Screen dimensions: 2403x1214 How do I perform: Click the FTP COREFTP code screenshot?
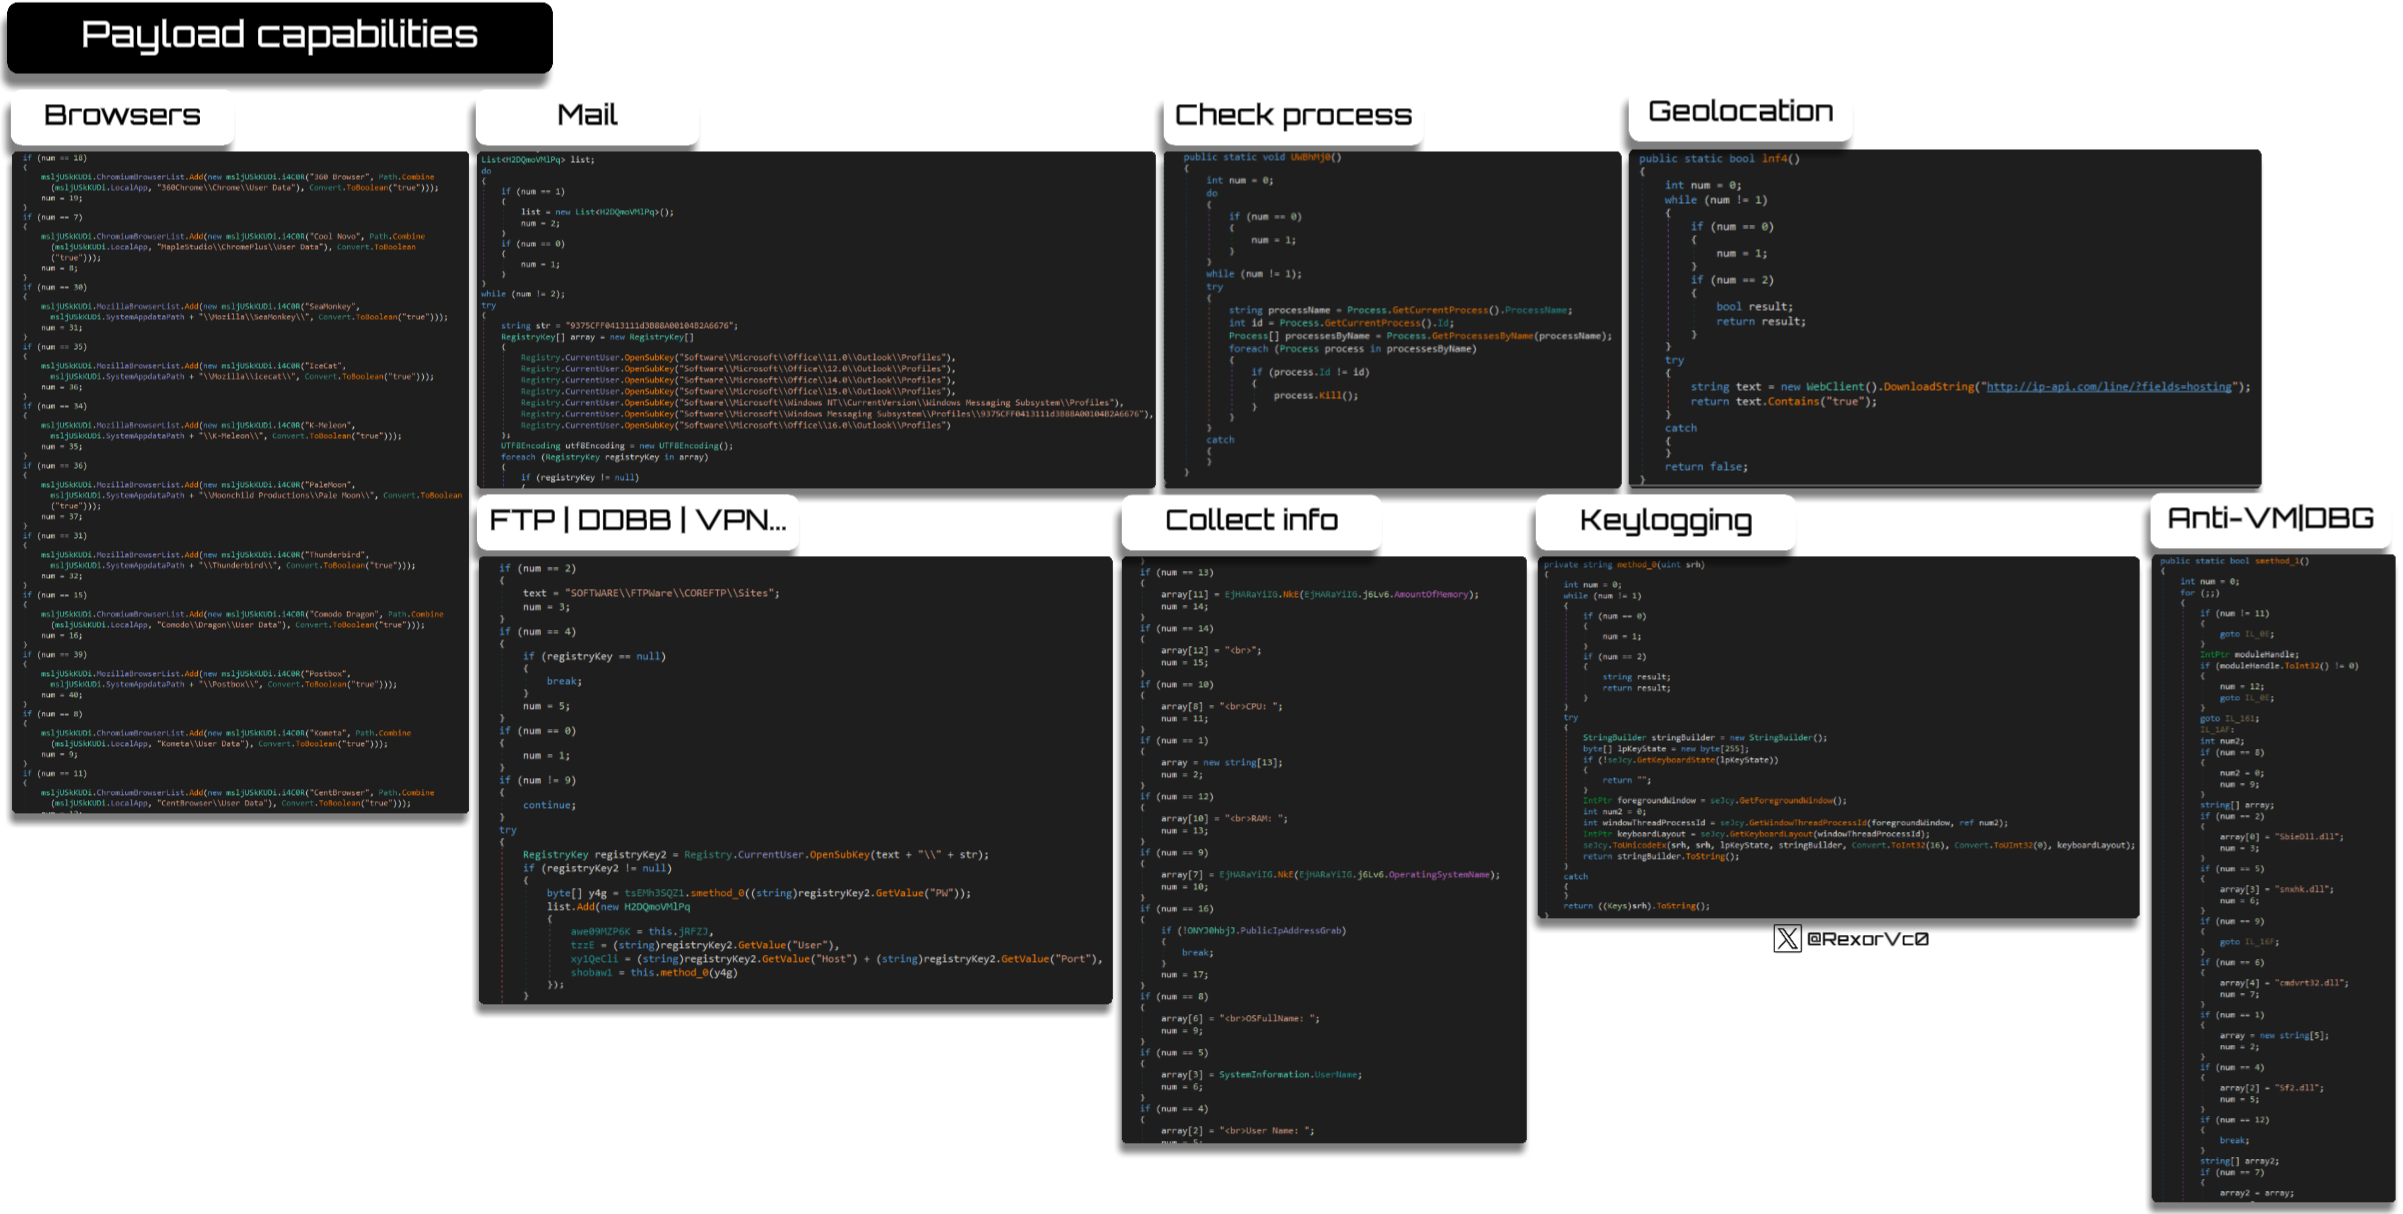click(x=795, y=780)
